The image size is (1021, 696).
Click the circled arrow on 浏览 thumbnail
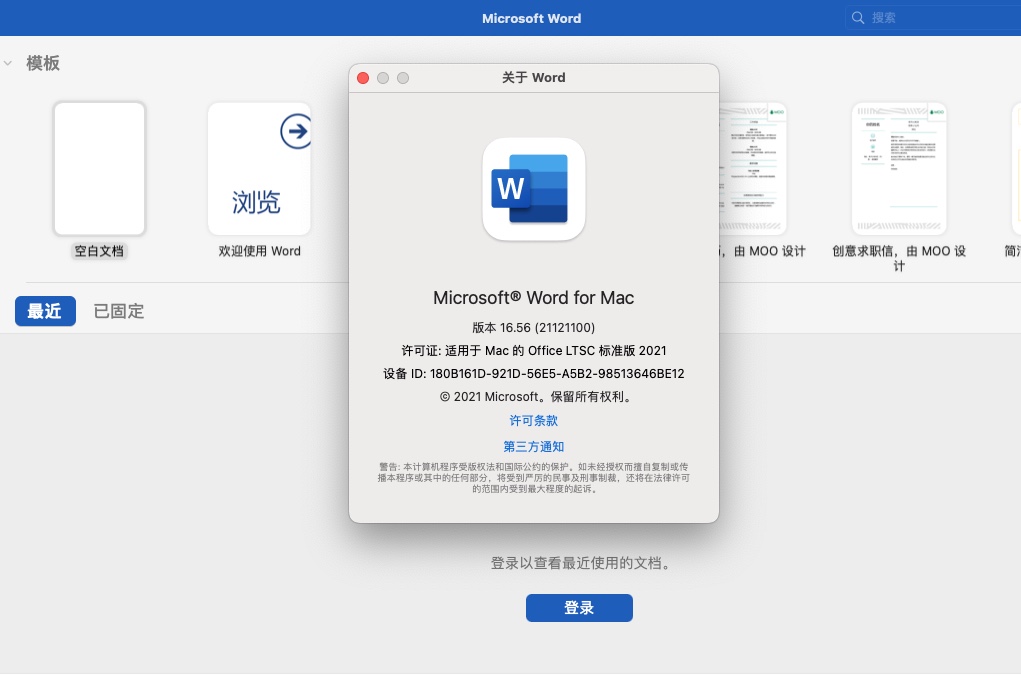point(295,131)
